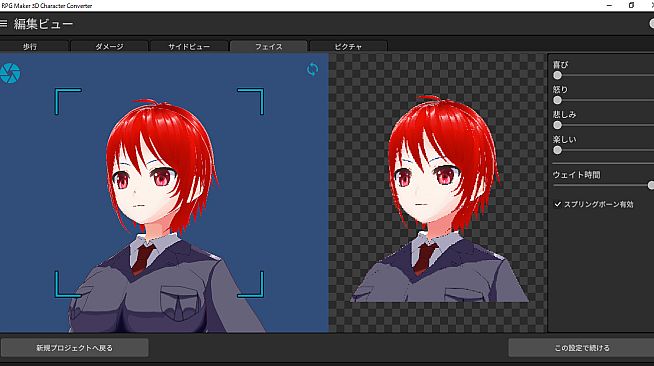
Task: Click the round icon right of the header
Action: click(x=651, y=24)
